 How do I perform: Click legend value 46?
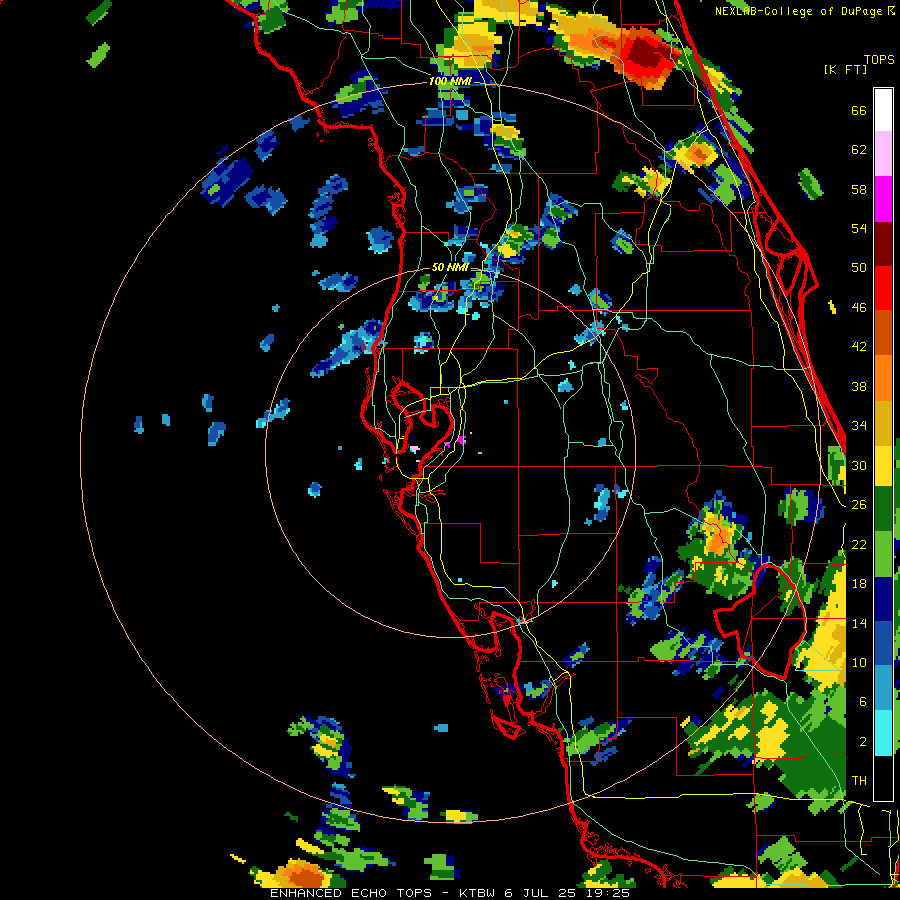pos(859,307)
